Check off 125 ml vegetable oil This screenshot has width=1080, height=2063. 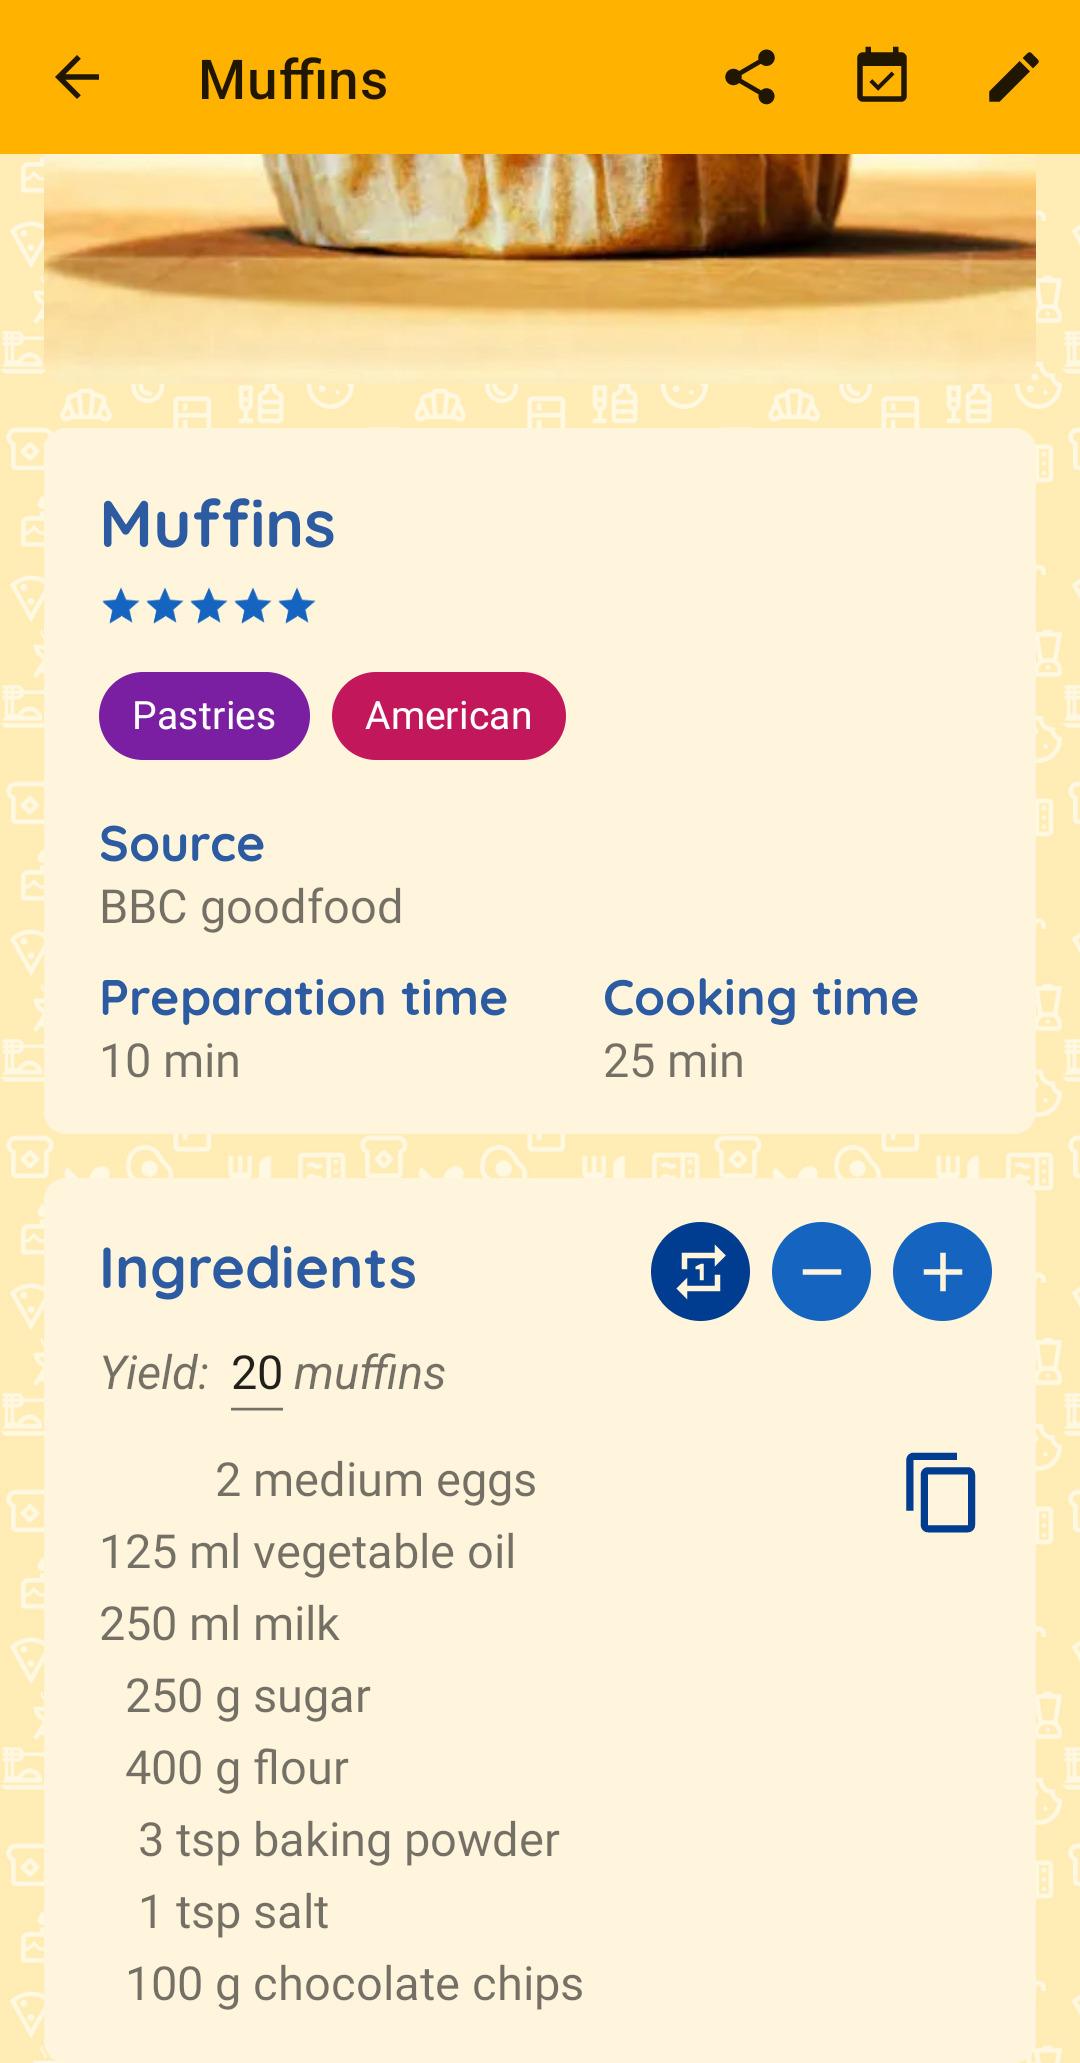tap(308, 1552)
